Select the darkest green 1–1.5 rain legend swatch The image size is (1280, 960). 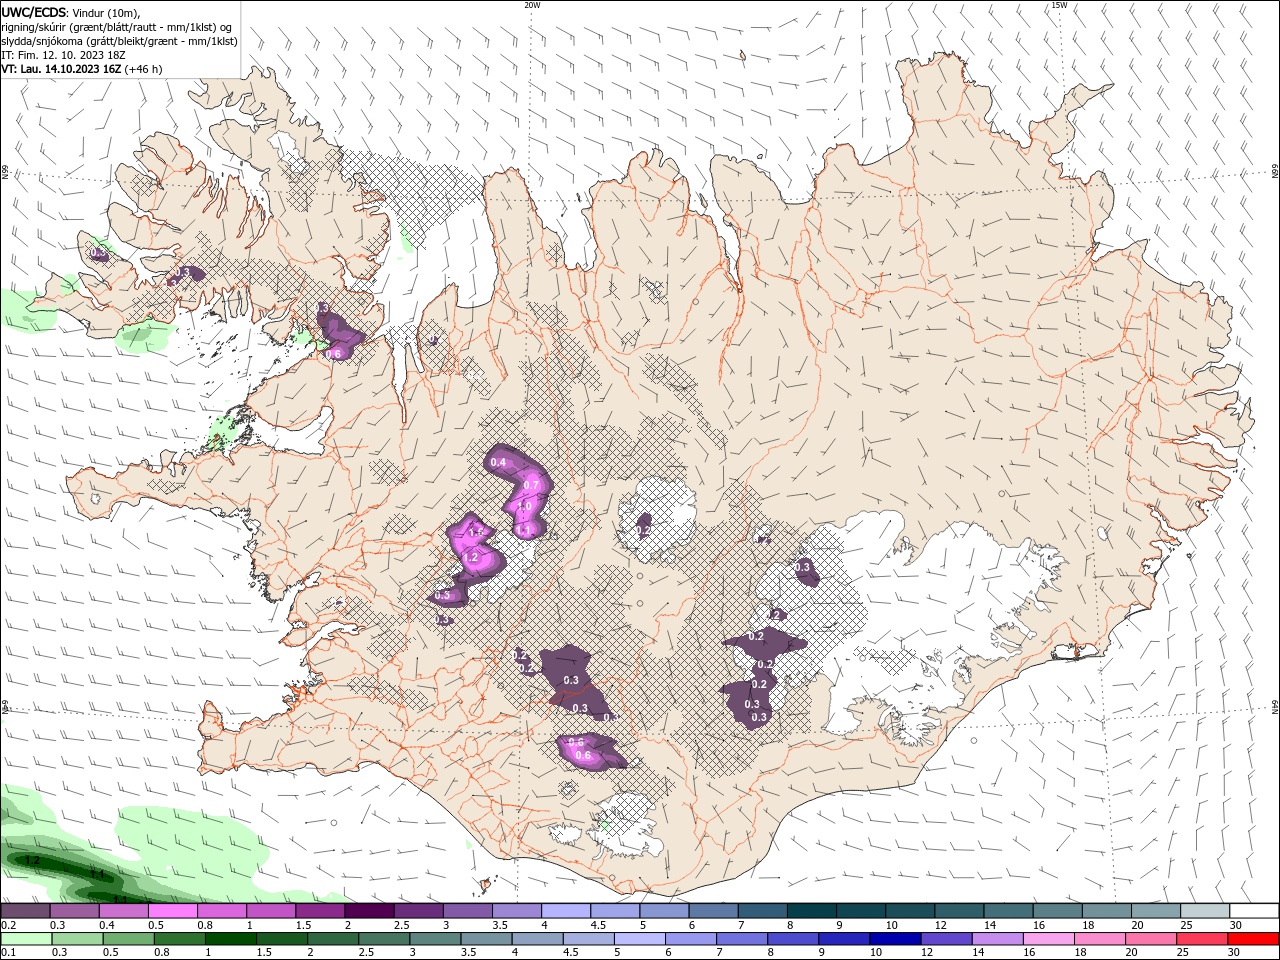click(x=230, y=939)
